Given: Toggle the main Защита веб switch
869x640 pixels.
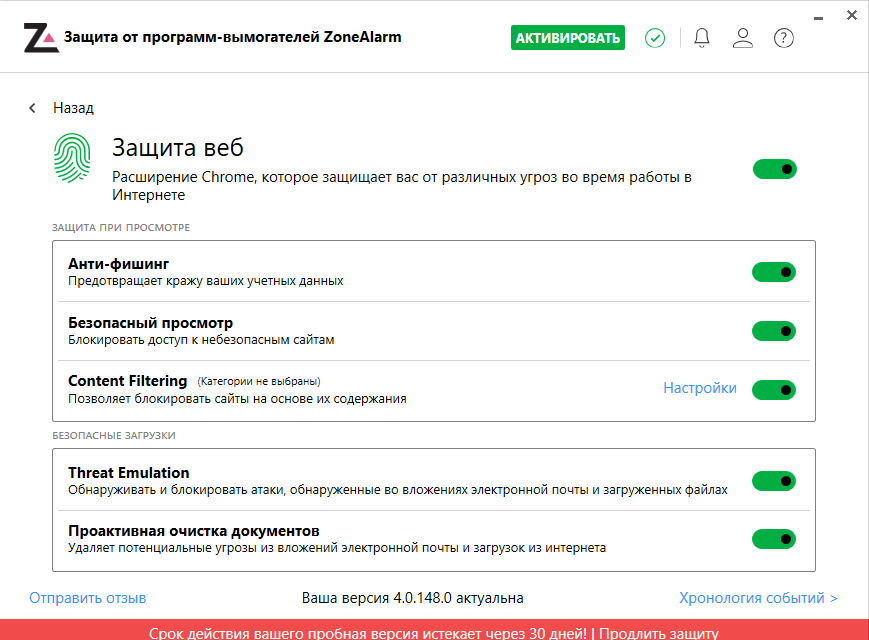Looking at the screenshot, I should tap(775, 169).
